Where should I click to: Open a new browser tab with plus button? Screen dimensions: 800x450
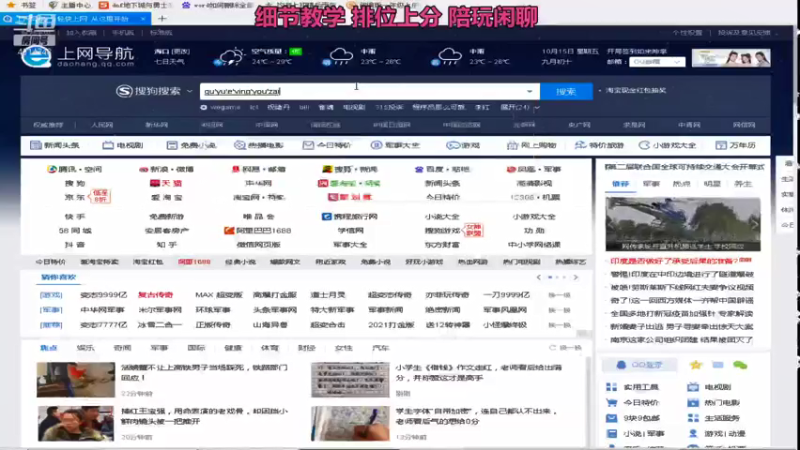(162, 19)
